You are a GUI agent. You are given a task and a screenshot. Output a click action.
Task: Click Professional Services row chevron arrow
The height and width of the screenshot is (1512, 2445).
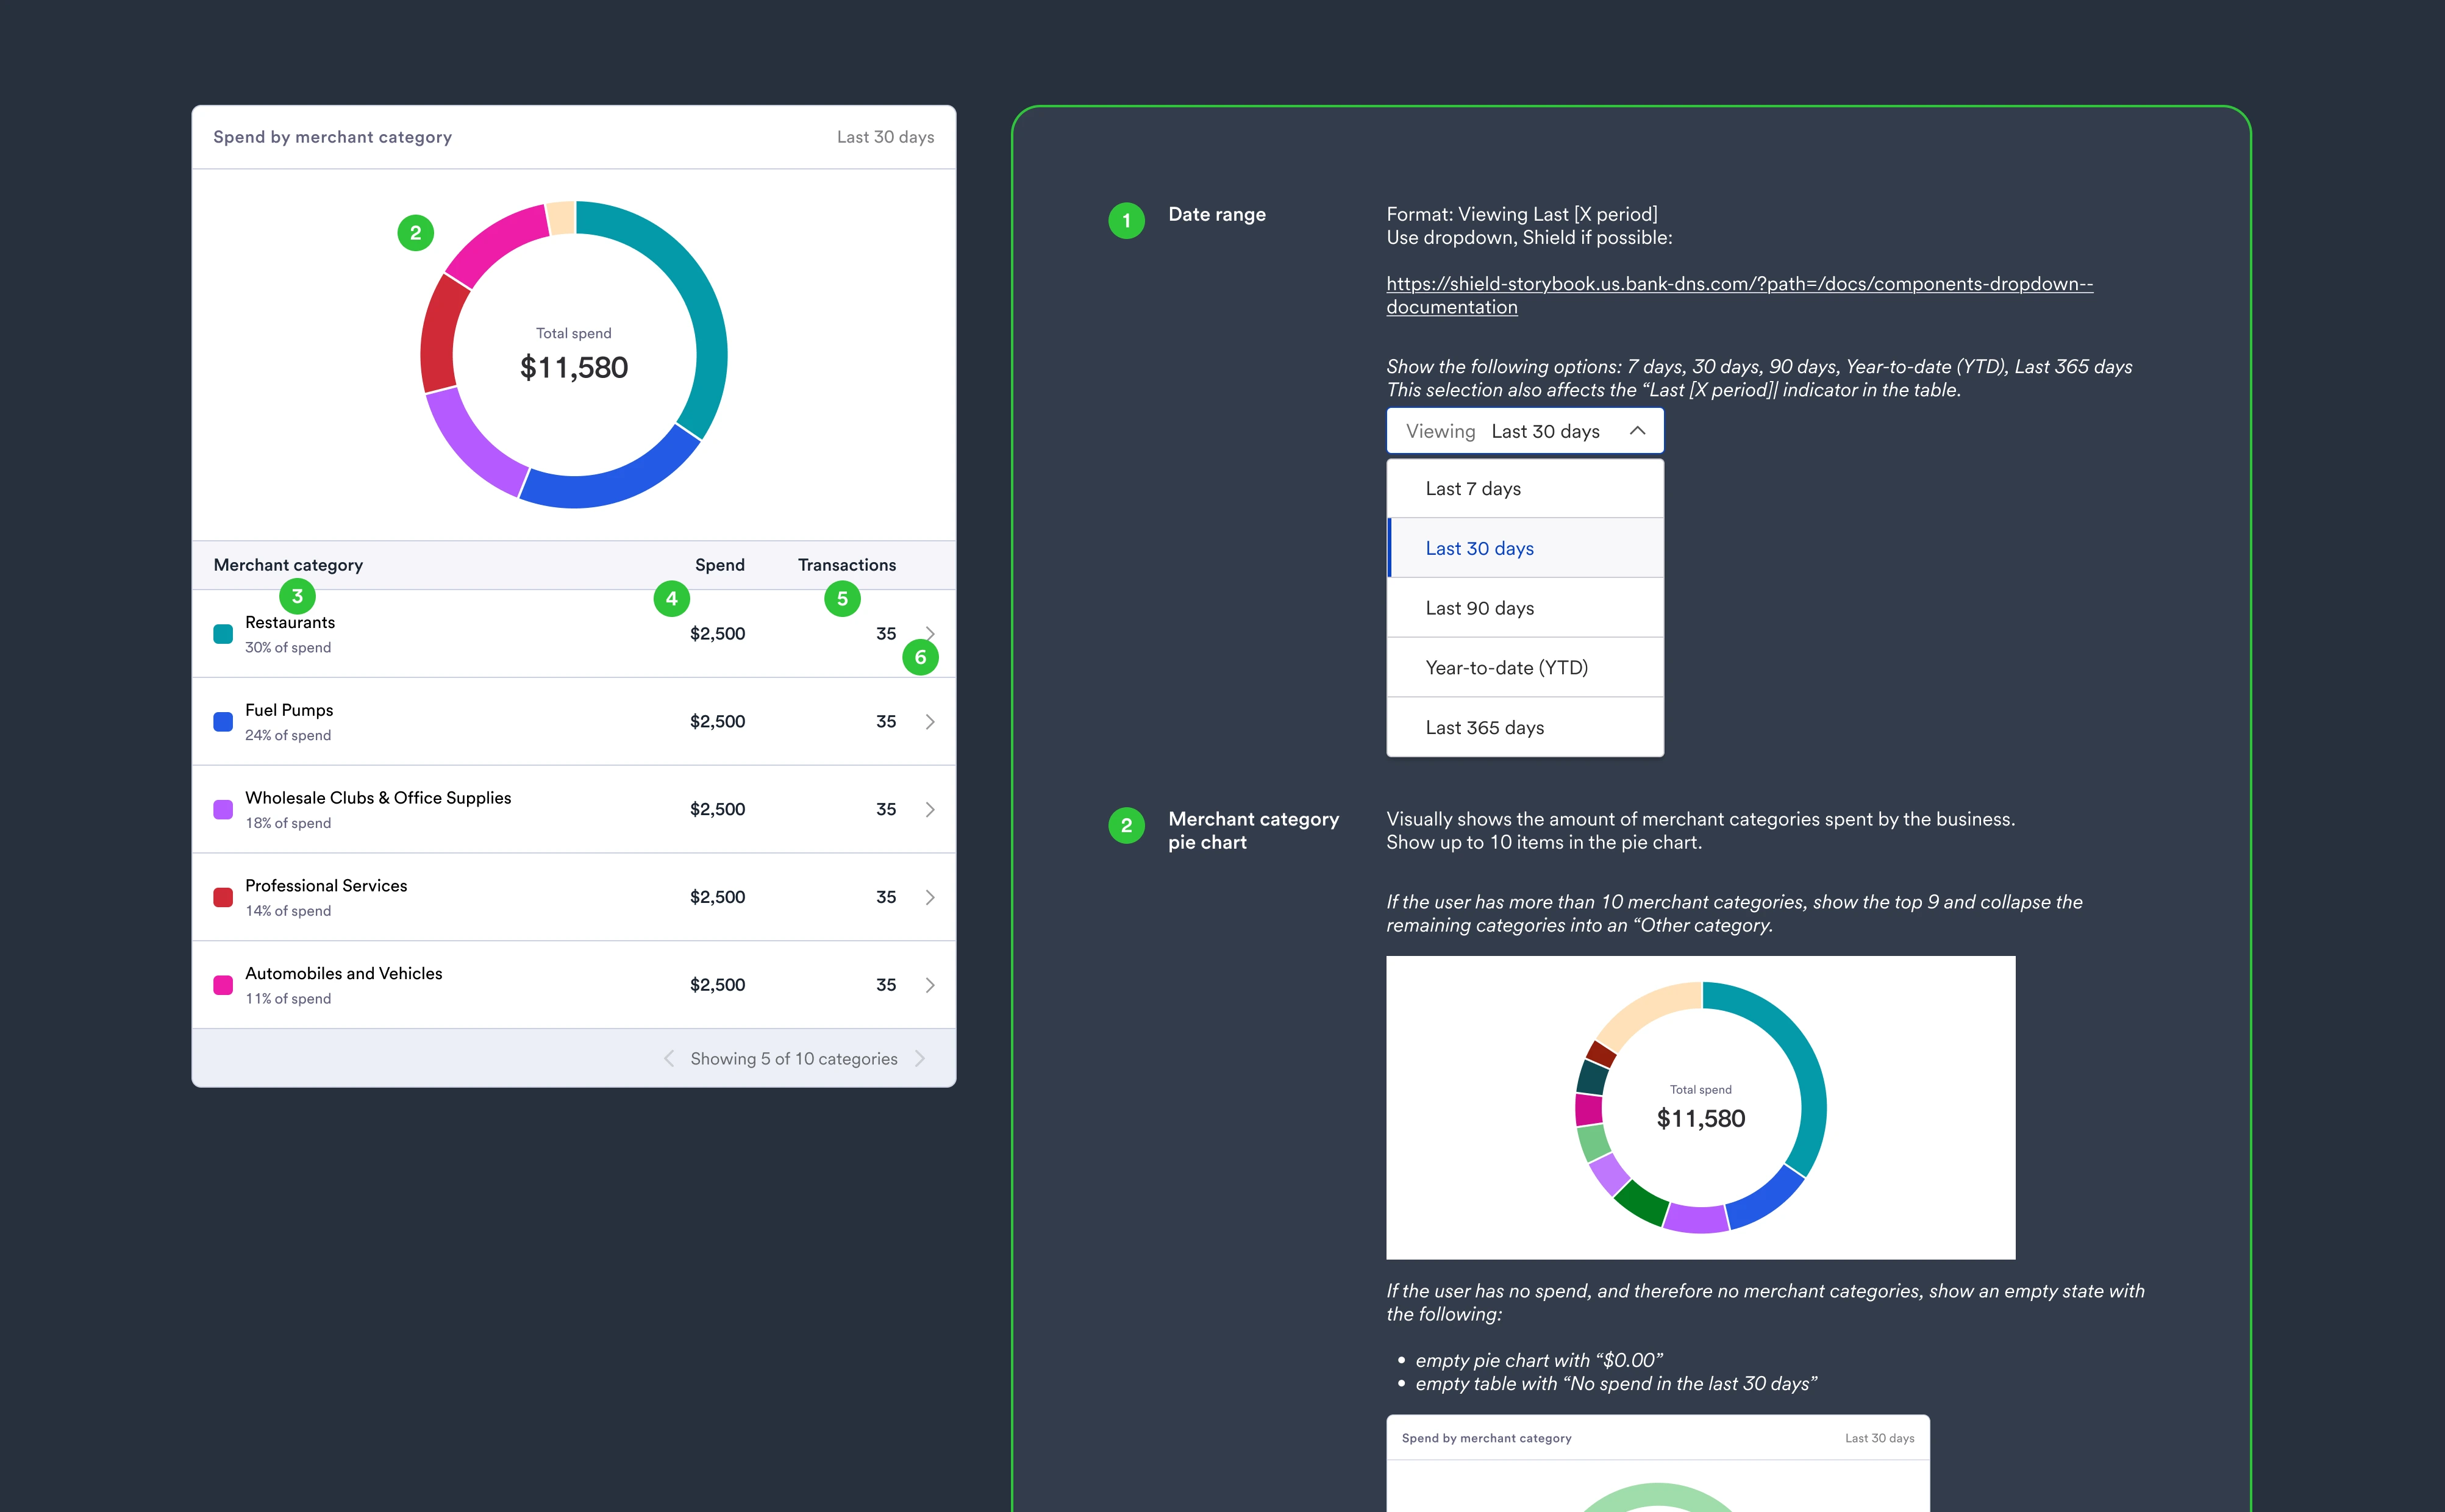[x=930, y=897]
